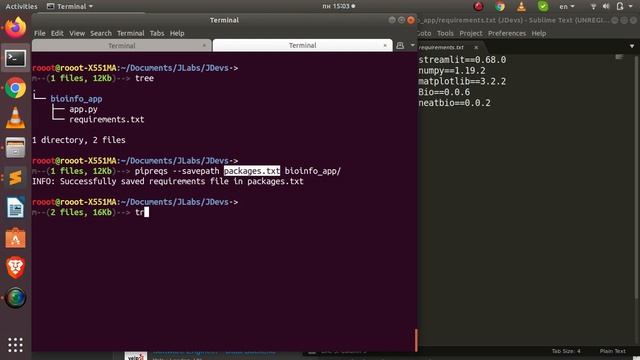Image resolution: width=640 pixels, height=360 pixels.
Task: Click highlighted packages.txt in terminal
Action: (x=252, y=171)
